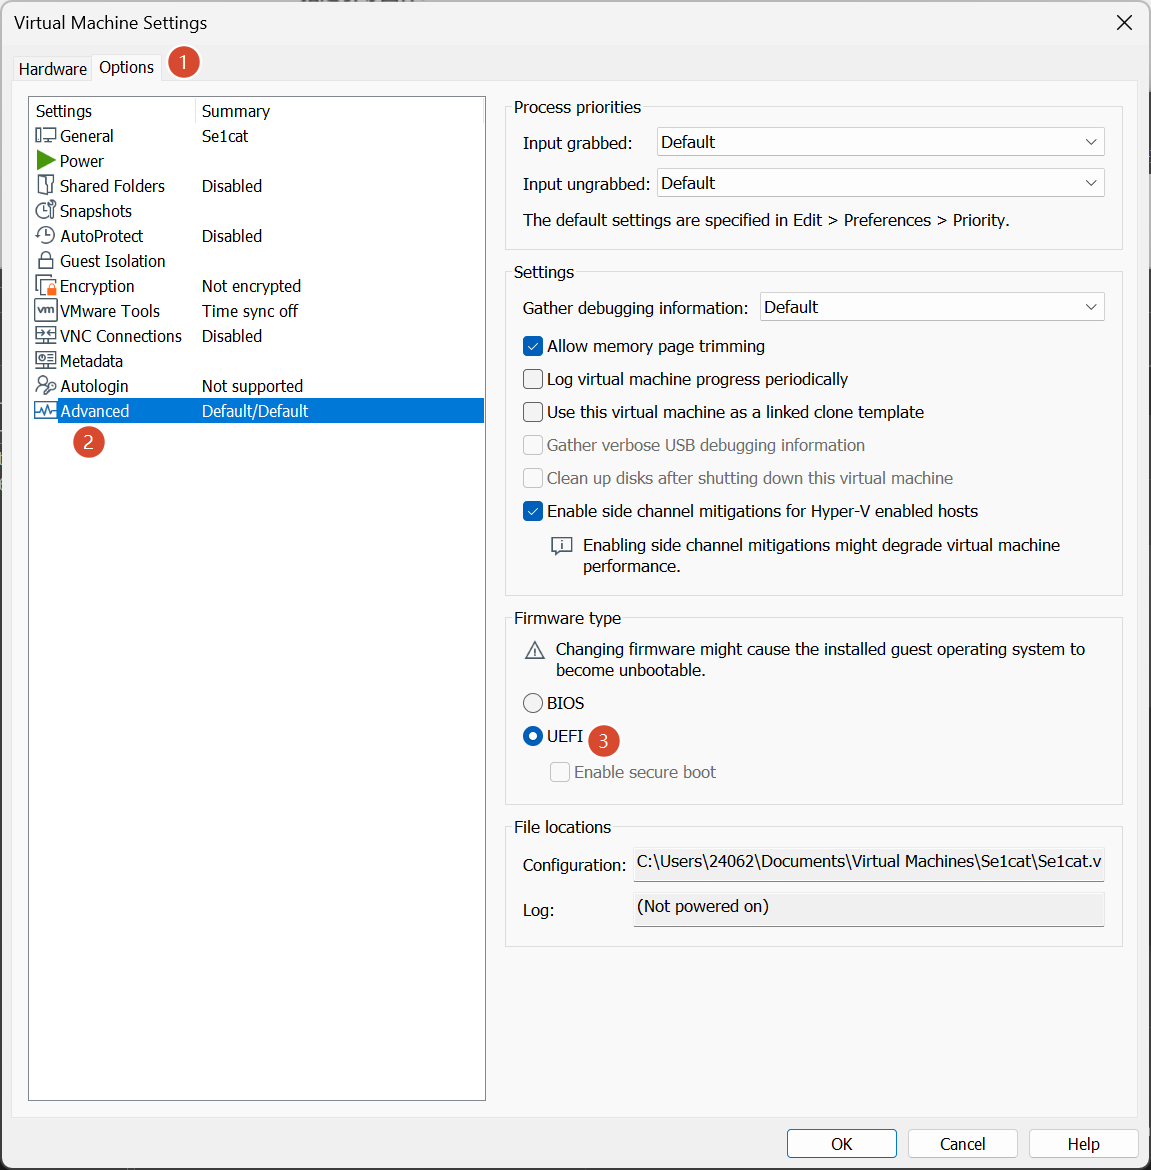Click the 'Time sync off' summary text
This screenshot has height=1170, width=1151.
point(250,311)
